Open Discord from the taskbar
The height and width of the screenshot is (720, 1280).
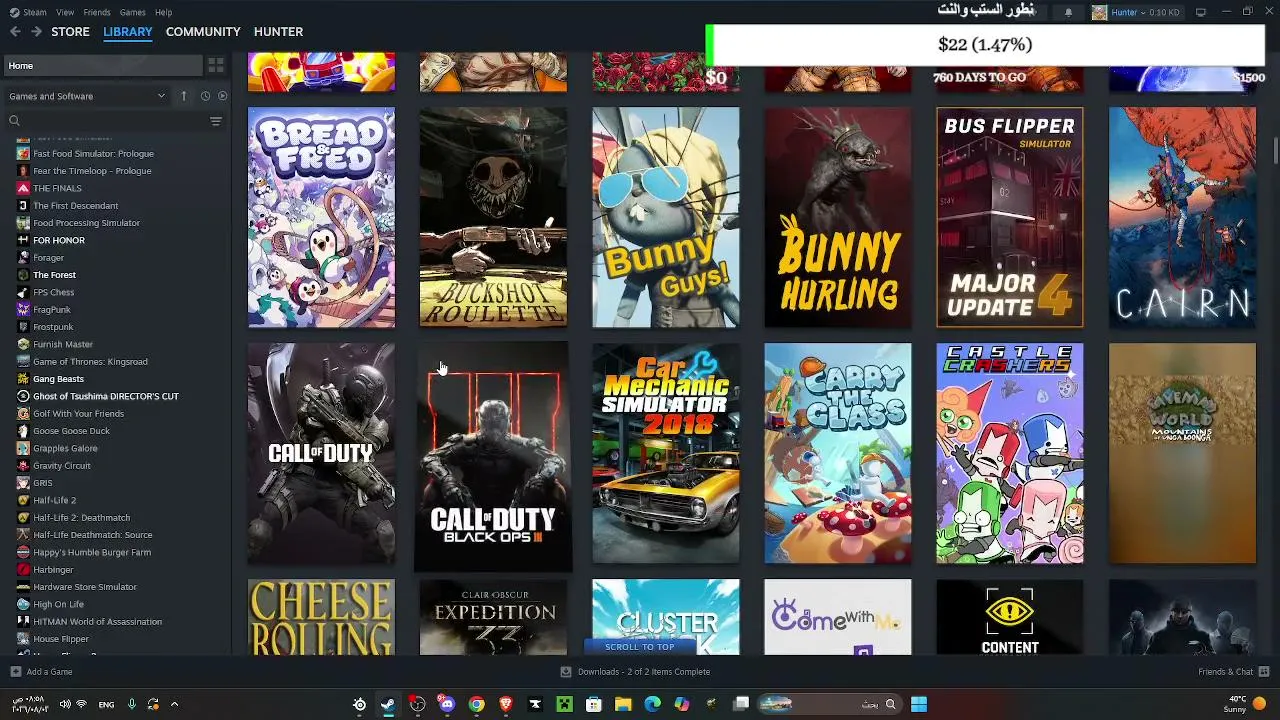[447, 704]
